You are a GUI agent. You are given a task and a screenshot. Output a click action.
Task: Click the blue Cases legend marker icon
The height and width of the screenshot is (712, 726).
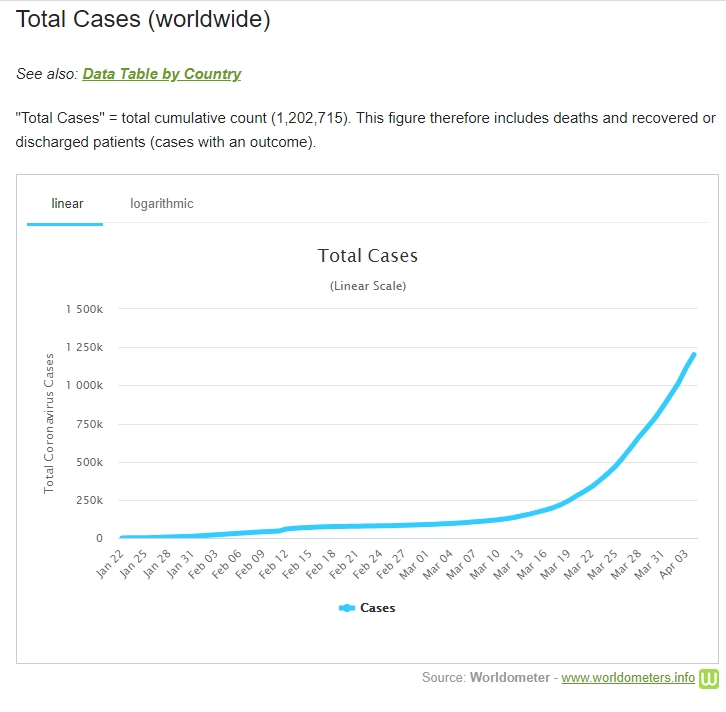coord(347,608)
